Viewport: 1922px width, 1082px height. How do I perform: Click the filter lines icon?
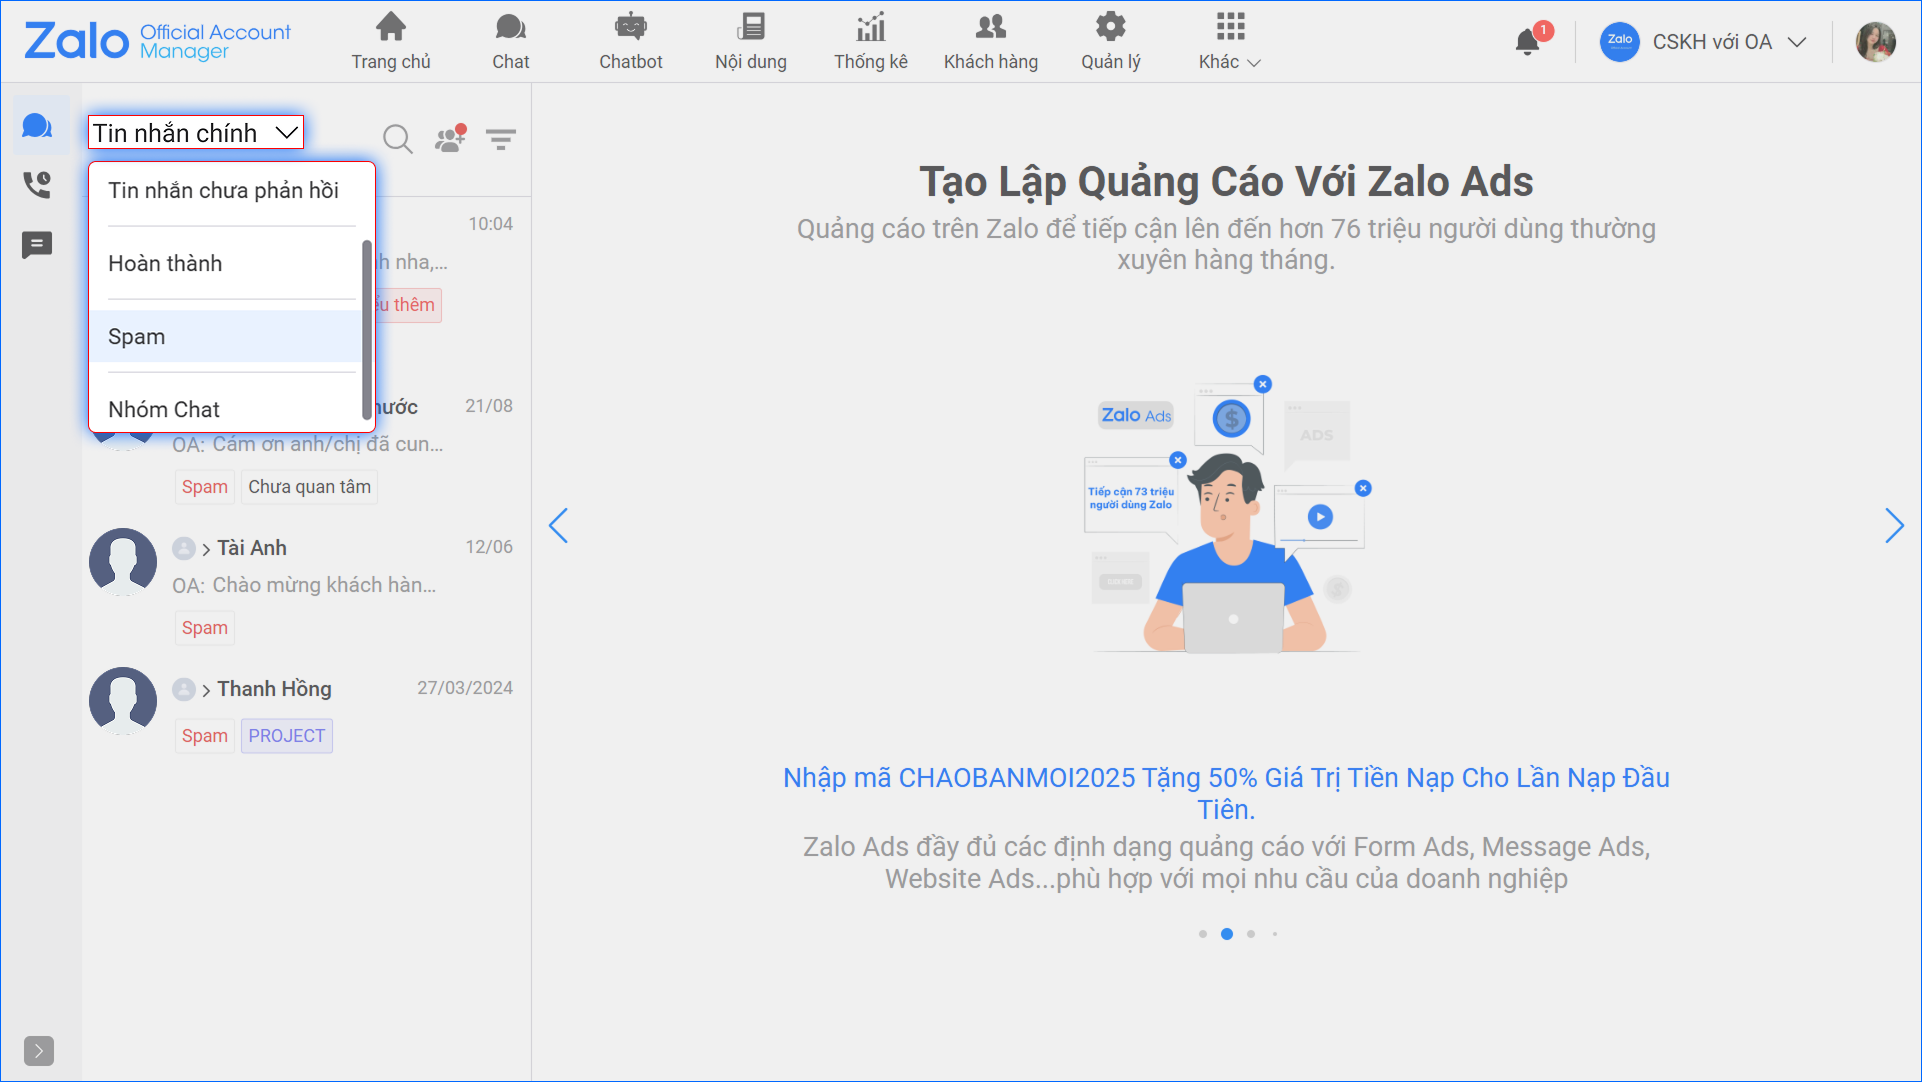501,139
